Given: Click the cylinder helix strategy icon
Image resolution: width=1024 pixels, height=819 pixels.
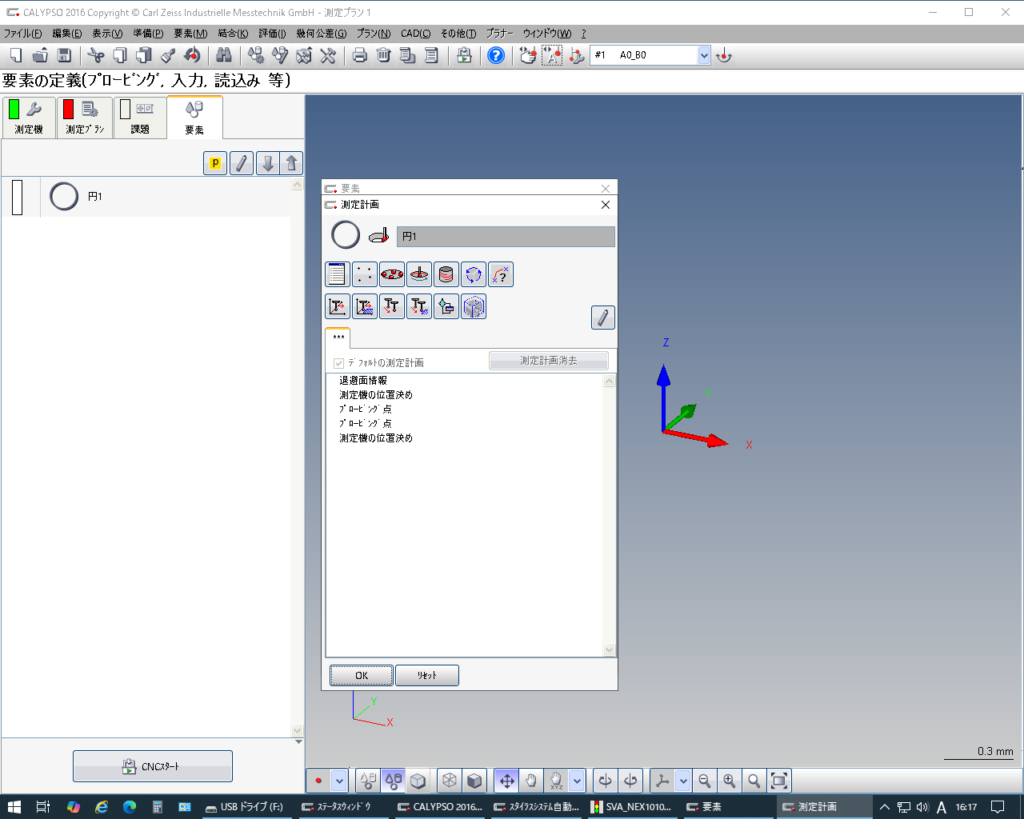Looking at the screenshot, I should (447, 275).
